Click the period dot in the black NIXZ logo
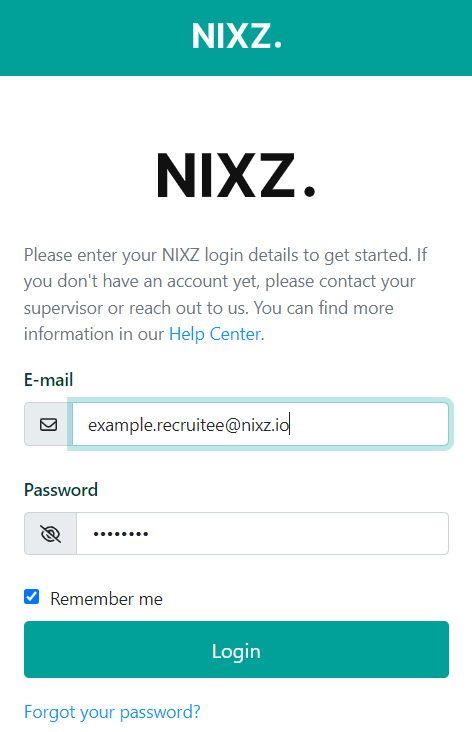 tap(310, 190)
